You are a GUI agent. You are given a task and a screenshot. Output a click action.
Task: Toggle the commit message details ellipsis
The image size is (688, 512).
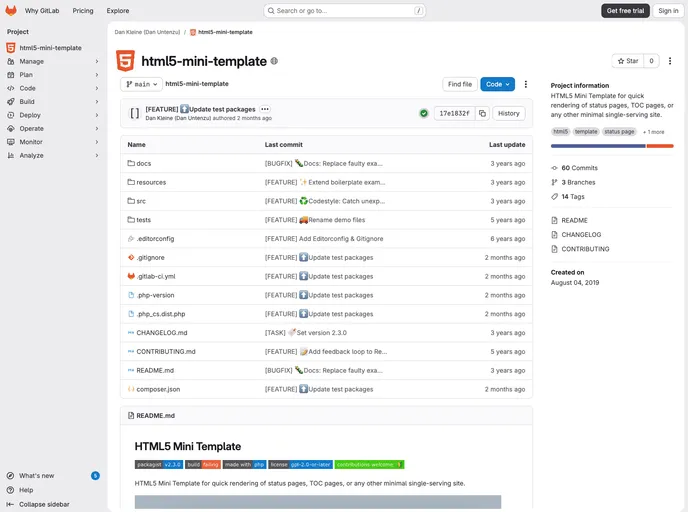click(x=265, y=109)
